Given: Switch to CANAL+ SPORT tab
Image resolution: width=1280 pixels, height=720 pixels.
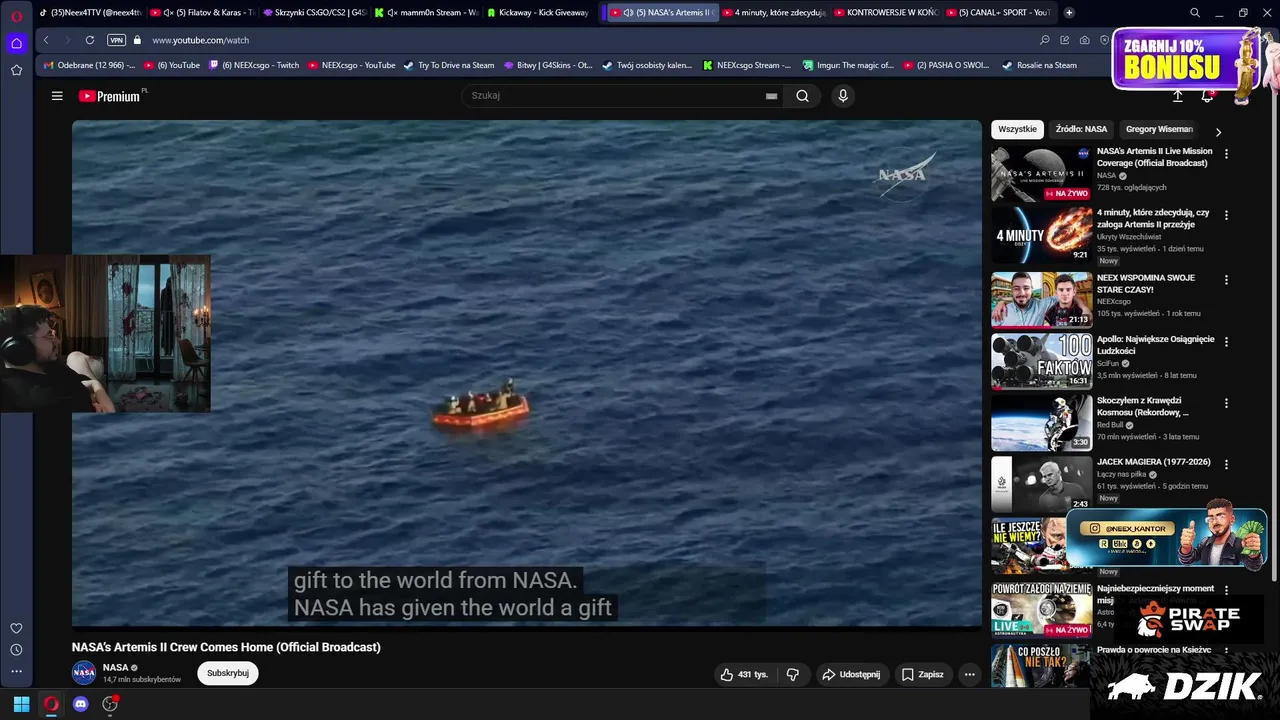Looking at the screenshot, I should [x=997, y=13].
